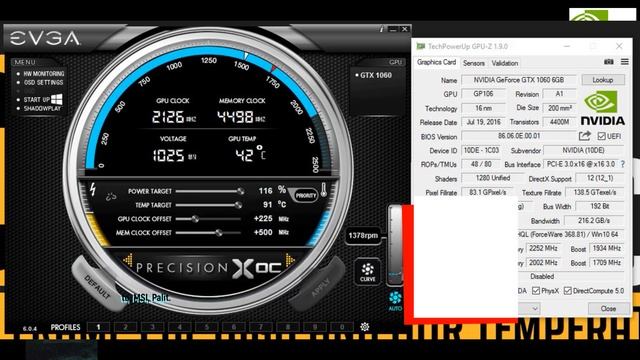This screenshot has width=640, height=360.
Task: Click the Transistors '4400M' field
Action: (x=559, y=122)
